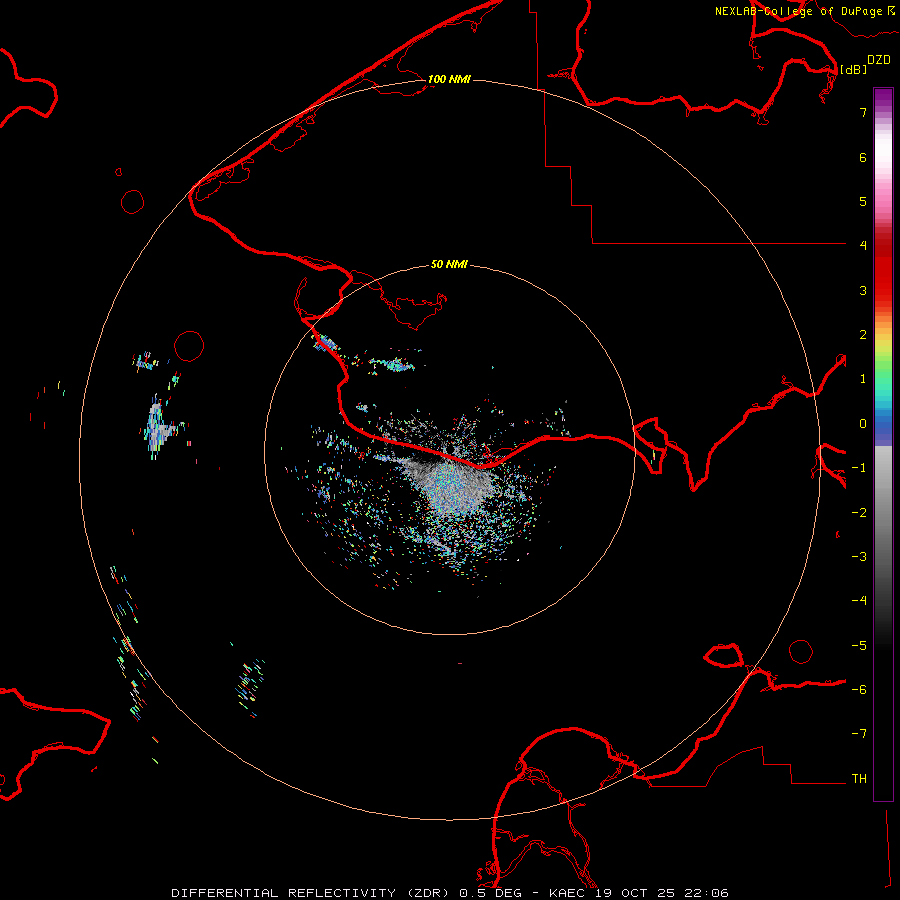Screen dimensions: 900x900
Task: Click the -4 value on the color scale
Action: coord(859,601)
